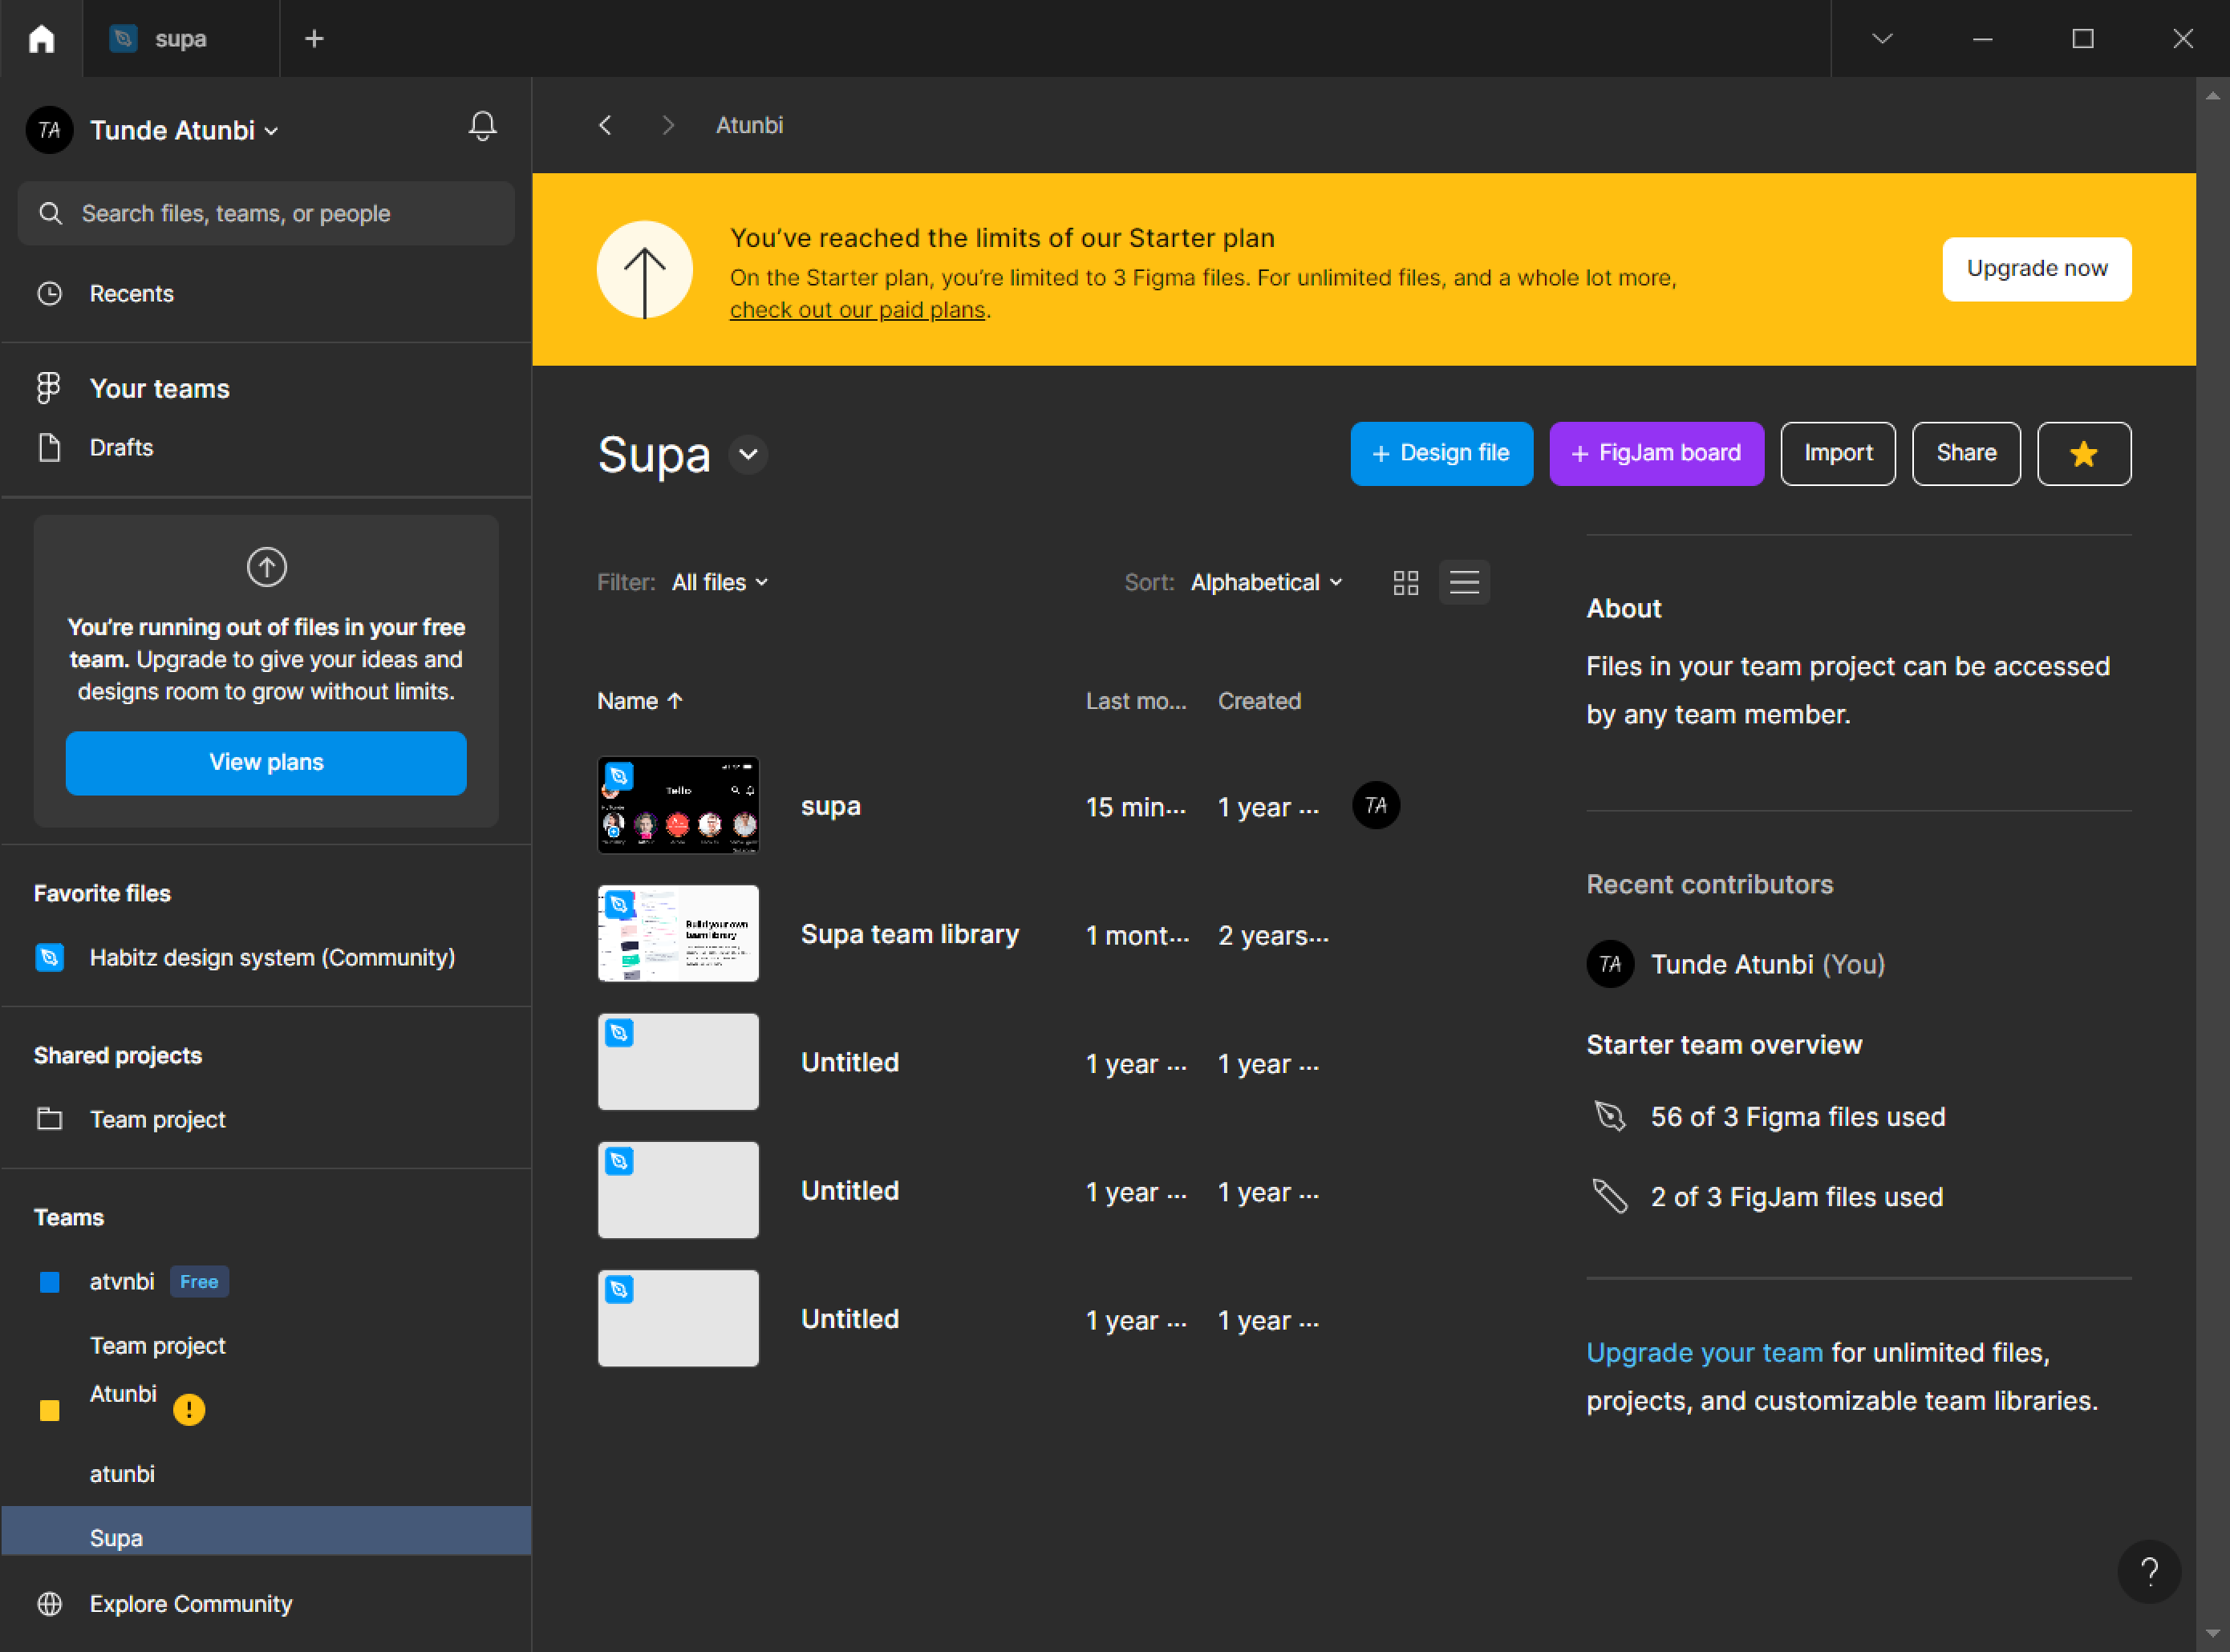Screen dimensions: 2230x1652
Task: Open a new tab with the plus icon
Action: (314, 38)
